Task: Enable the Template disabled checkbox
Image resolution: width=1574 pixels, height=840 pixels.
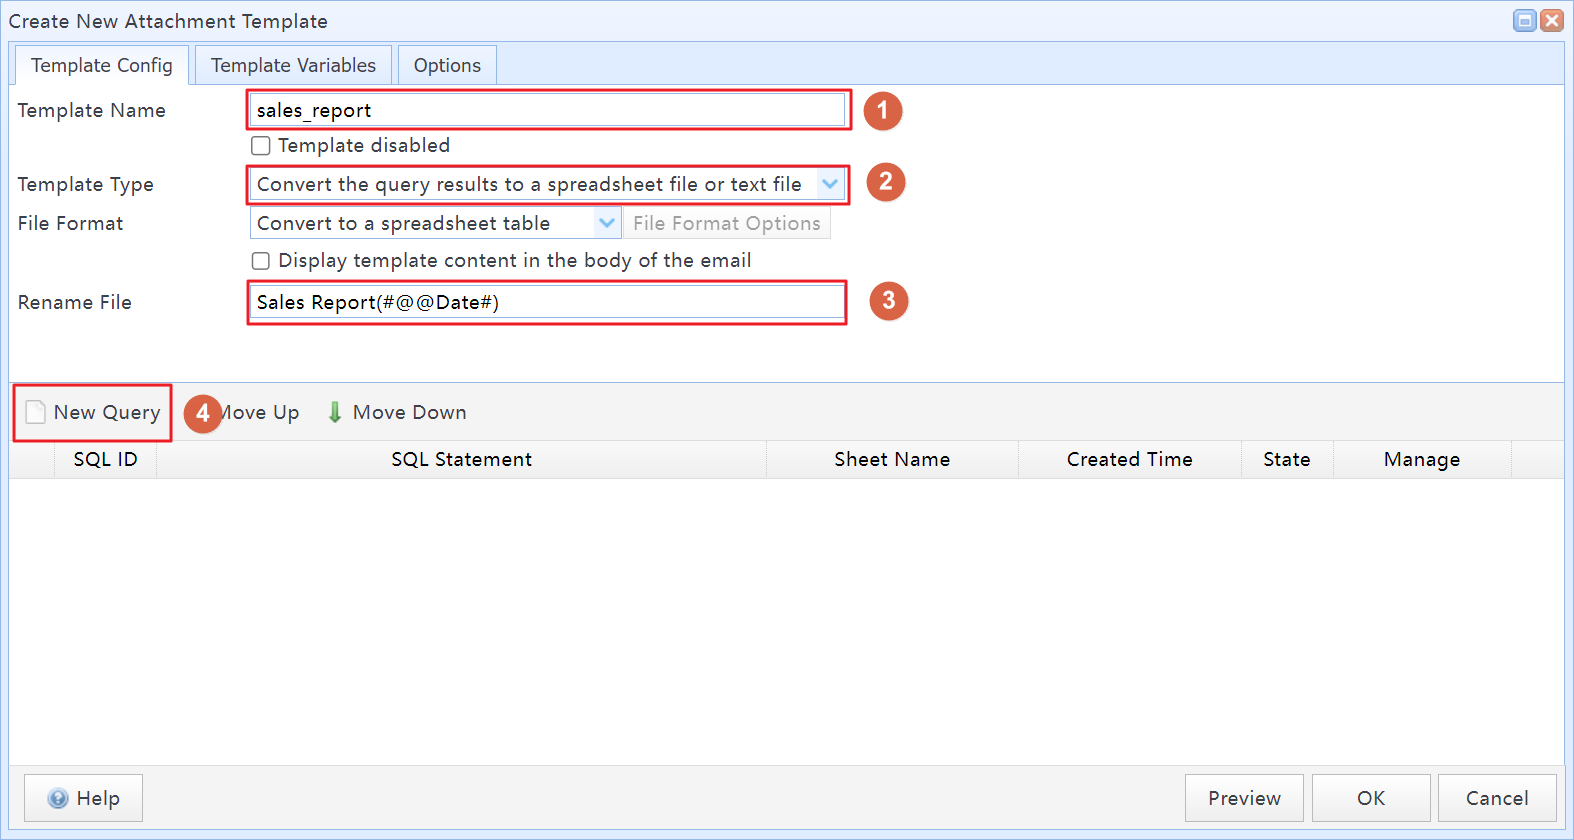Action: (261, 146)
